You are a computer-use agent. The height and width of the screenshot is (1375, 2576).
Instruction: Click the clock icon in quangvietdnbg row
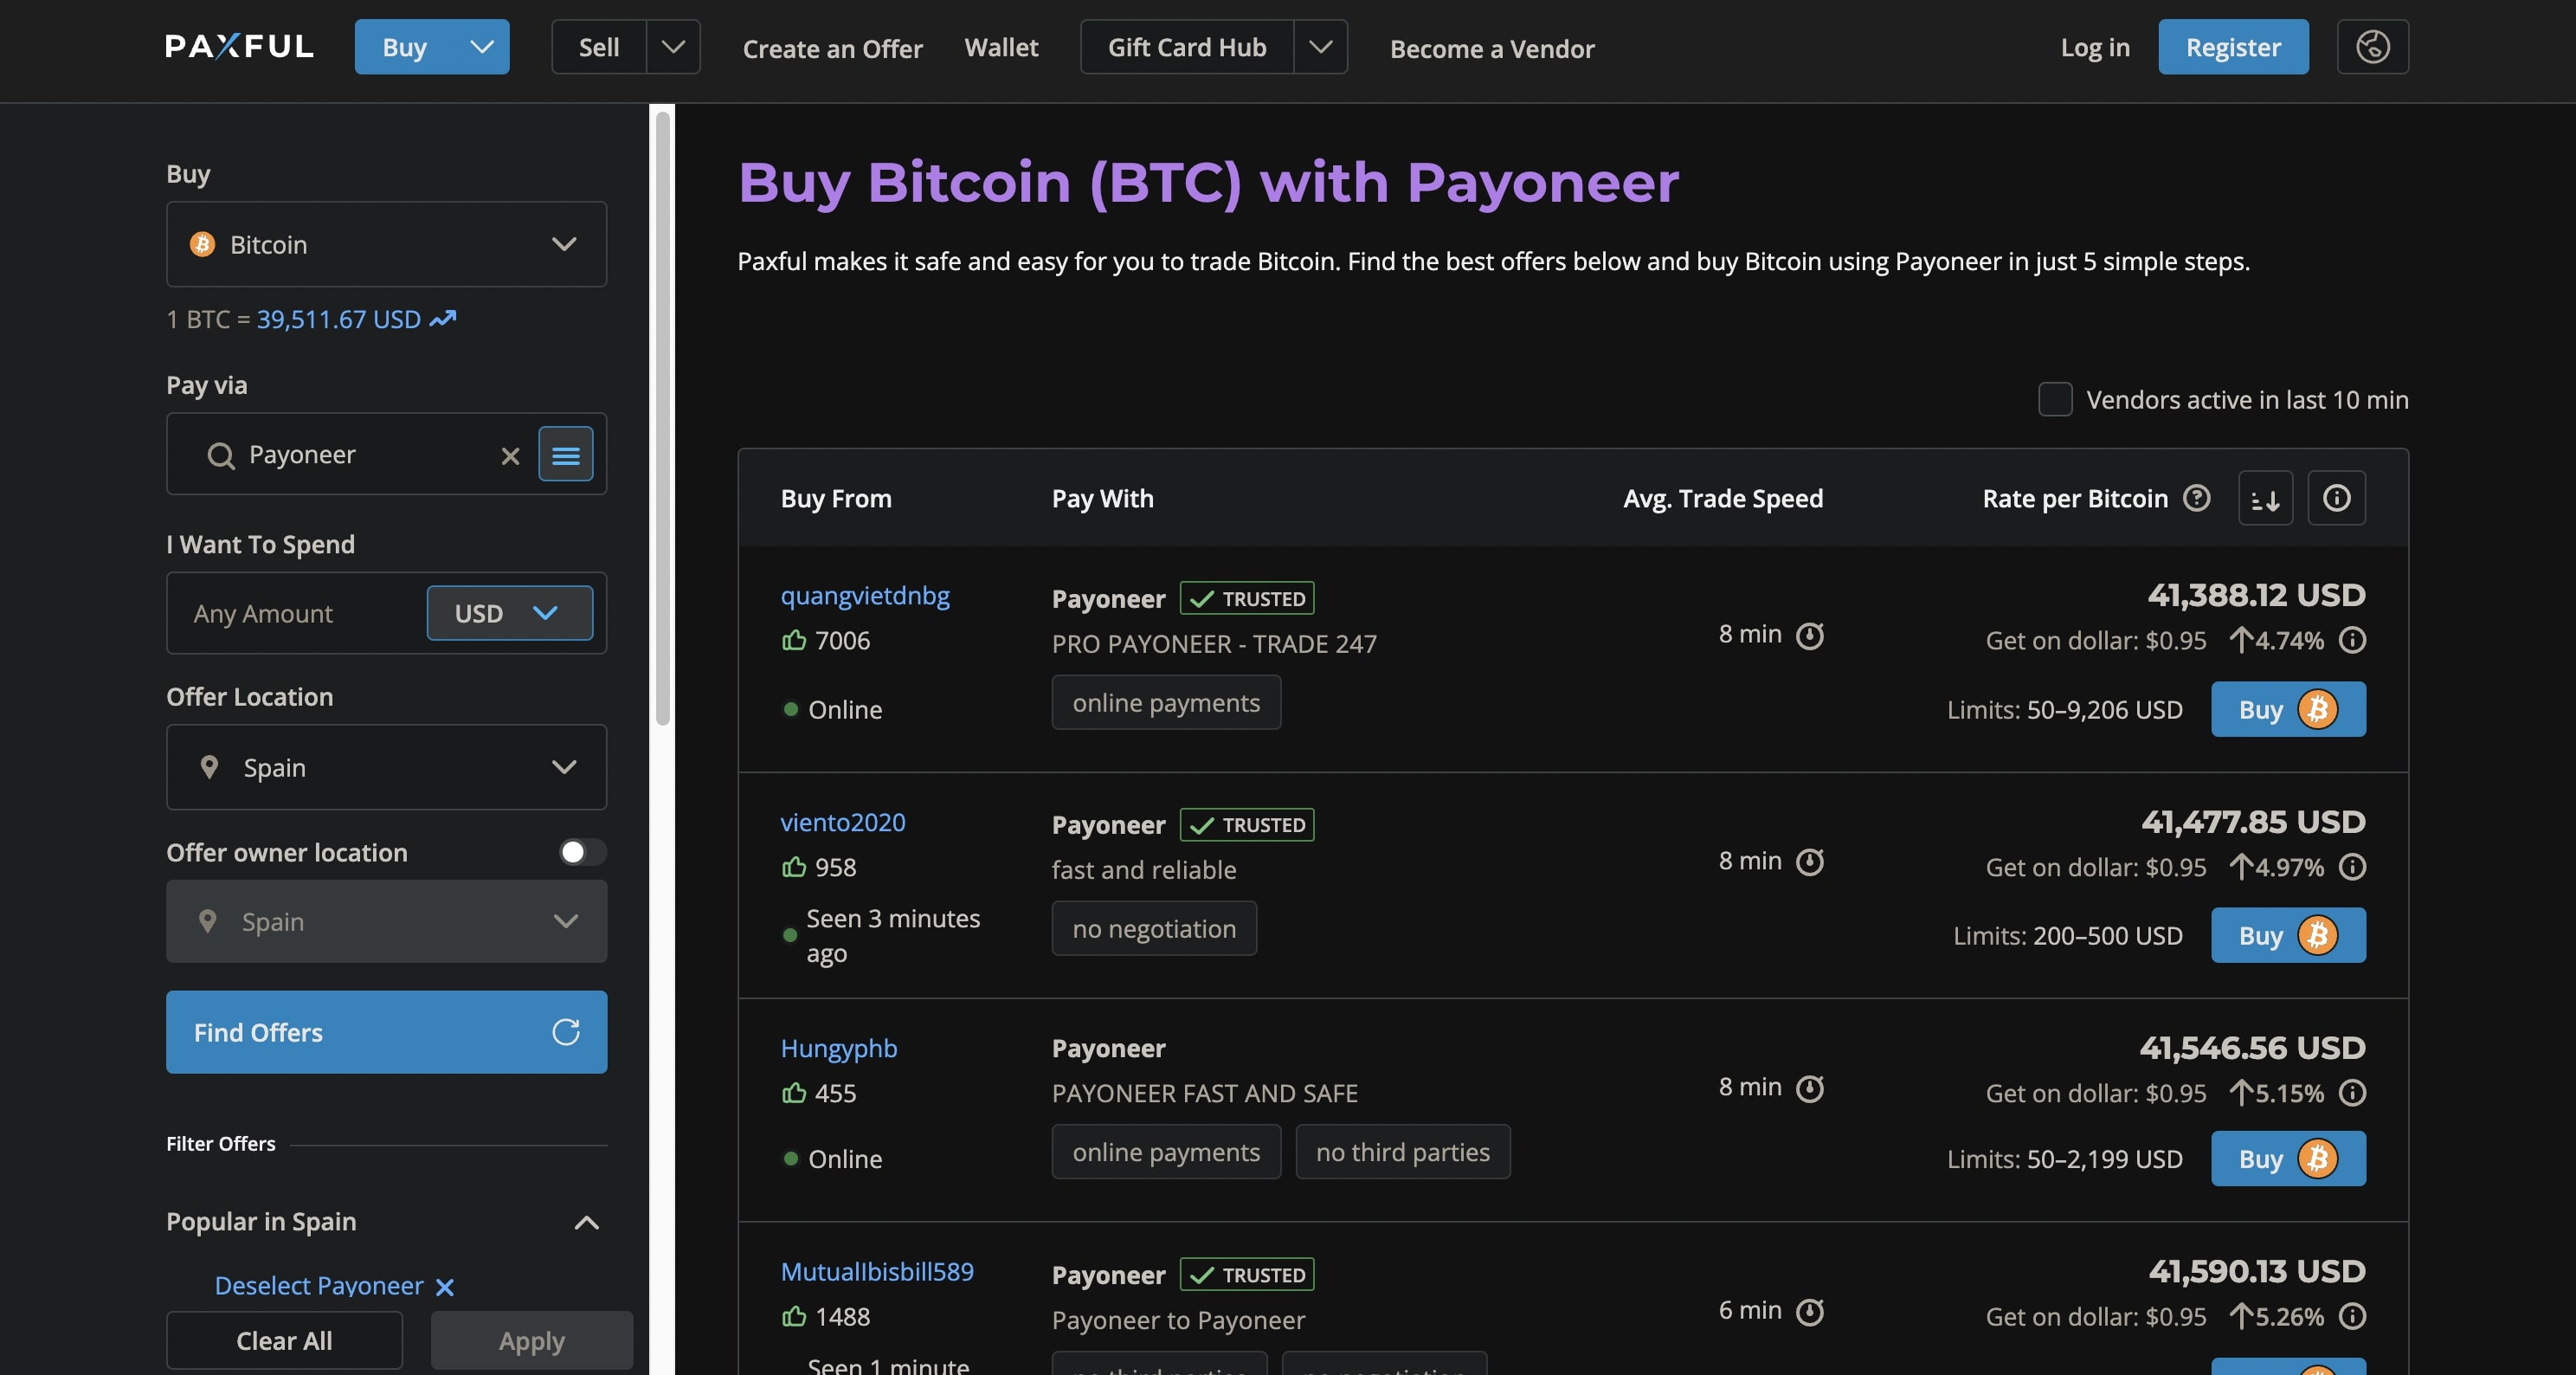tap(1810, 635)
